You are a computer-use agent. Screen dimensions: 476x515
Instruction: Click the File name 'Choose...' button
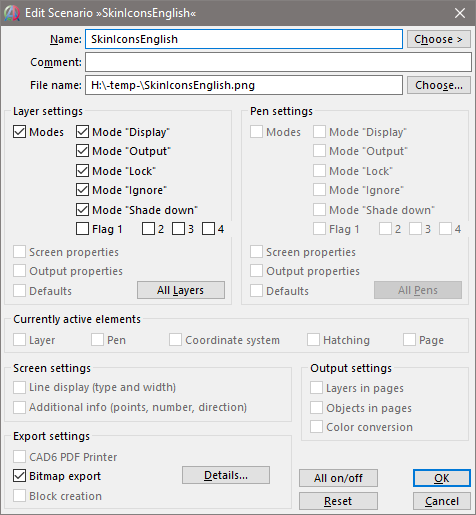[x=439, y=85]
